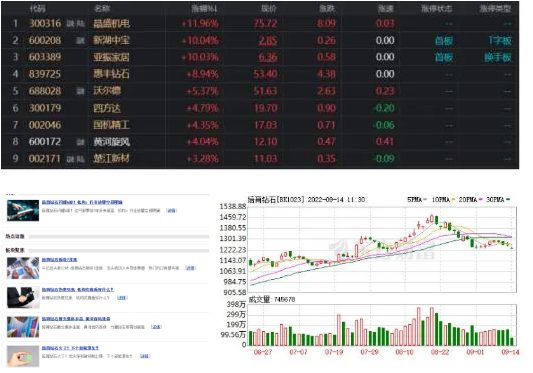Open the headline beside the tablet thumbnail
This screenshot has width=533, height=373.
82,202
